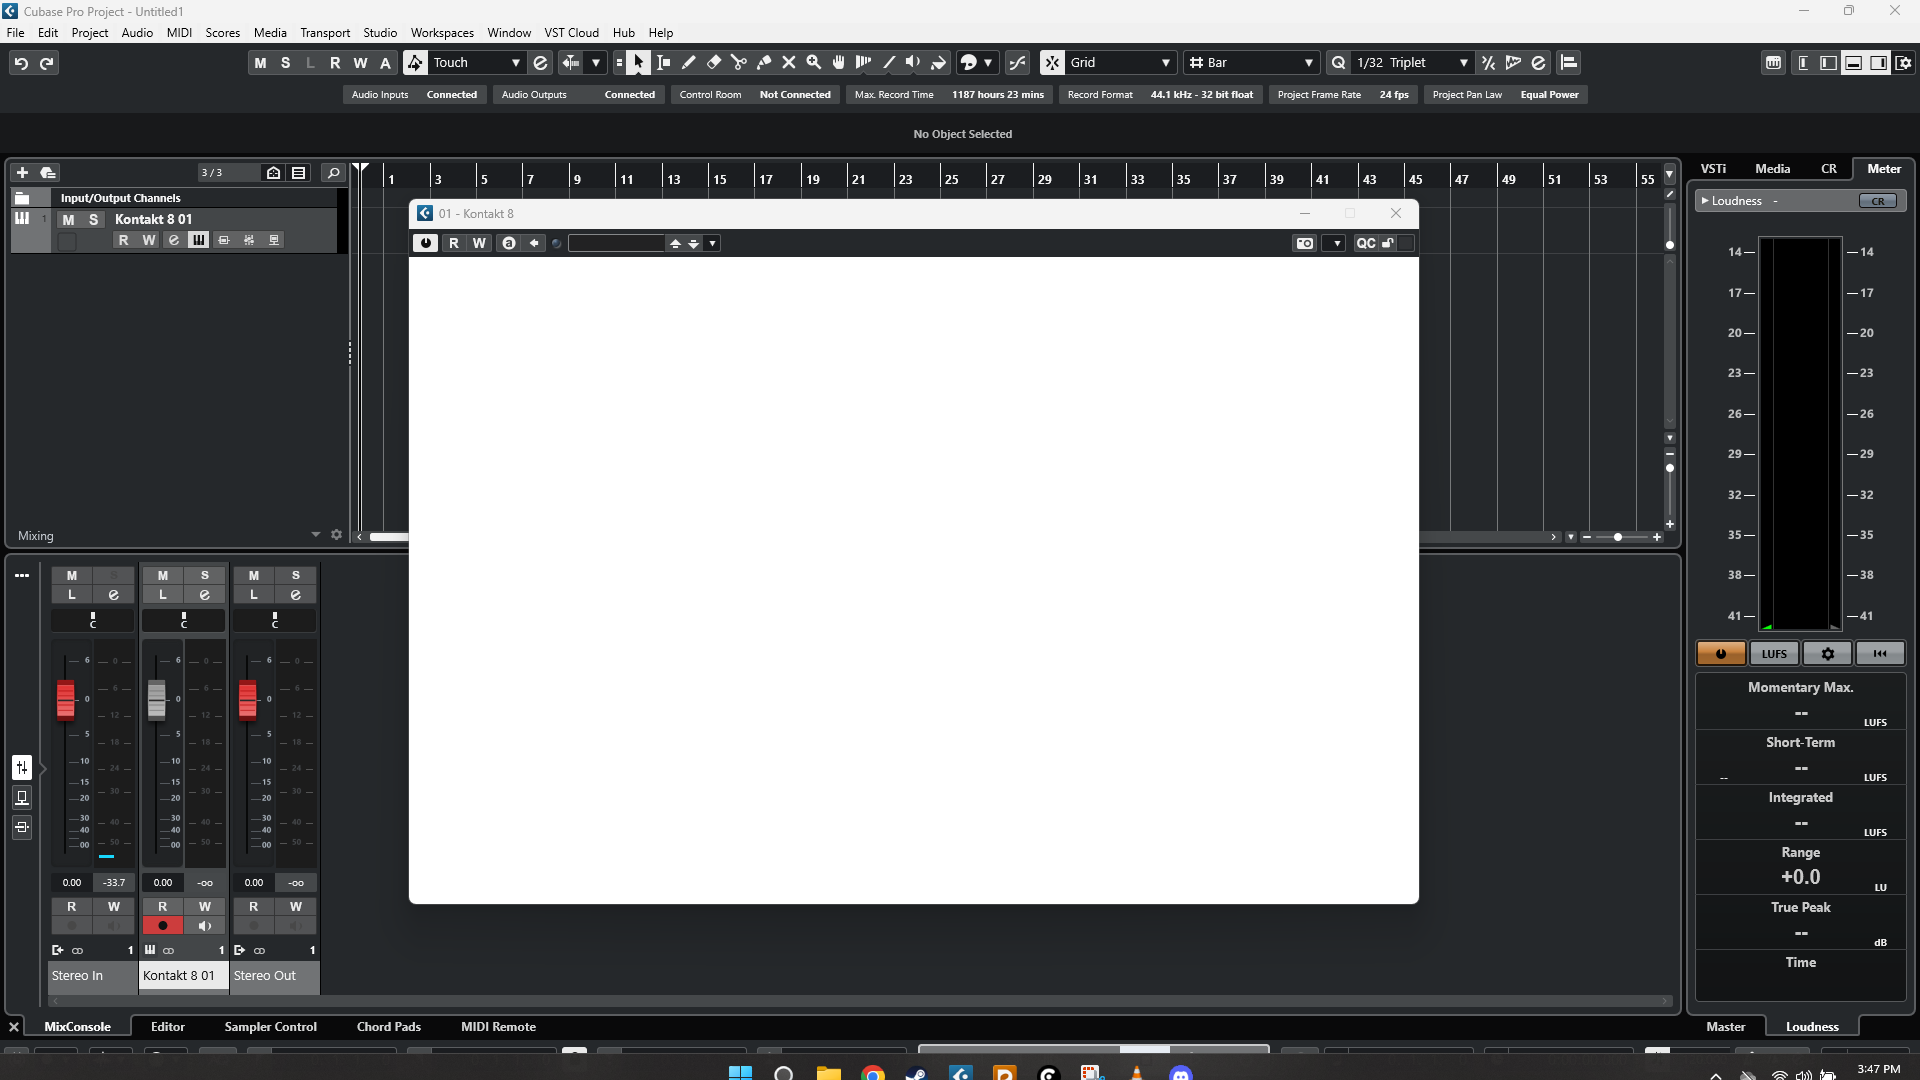Click the reset loudness rewind icon
The image size is (1920, 1080).
click(x=1880, y=653)
